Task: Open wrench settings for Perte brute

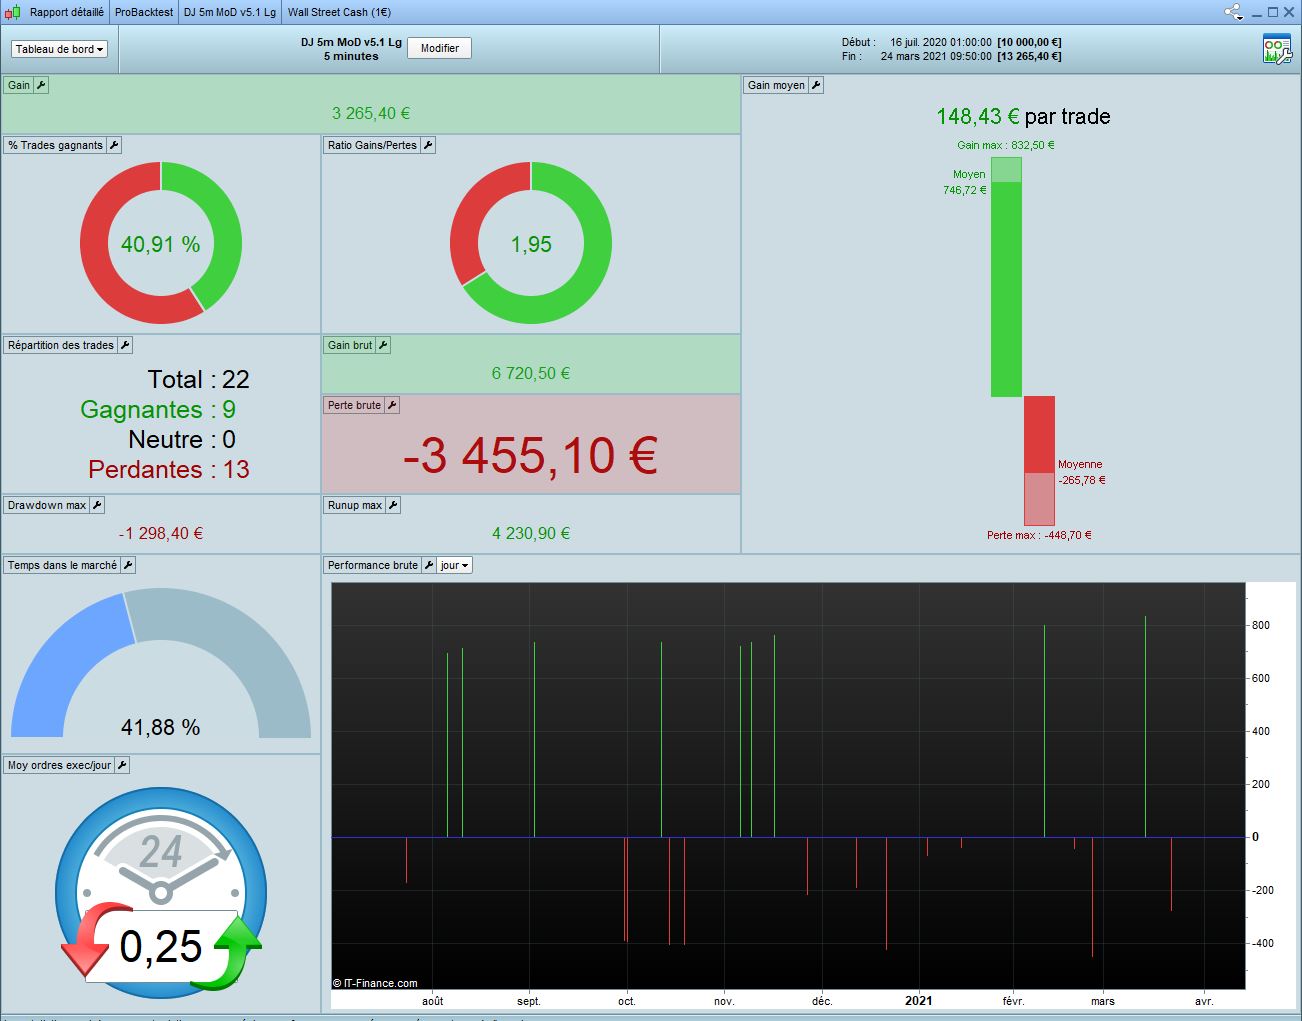Action: (392, 405)
